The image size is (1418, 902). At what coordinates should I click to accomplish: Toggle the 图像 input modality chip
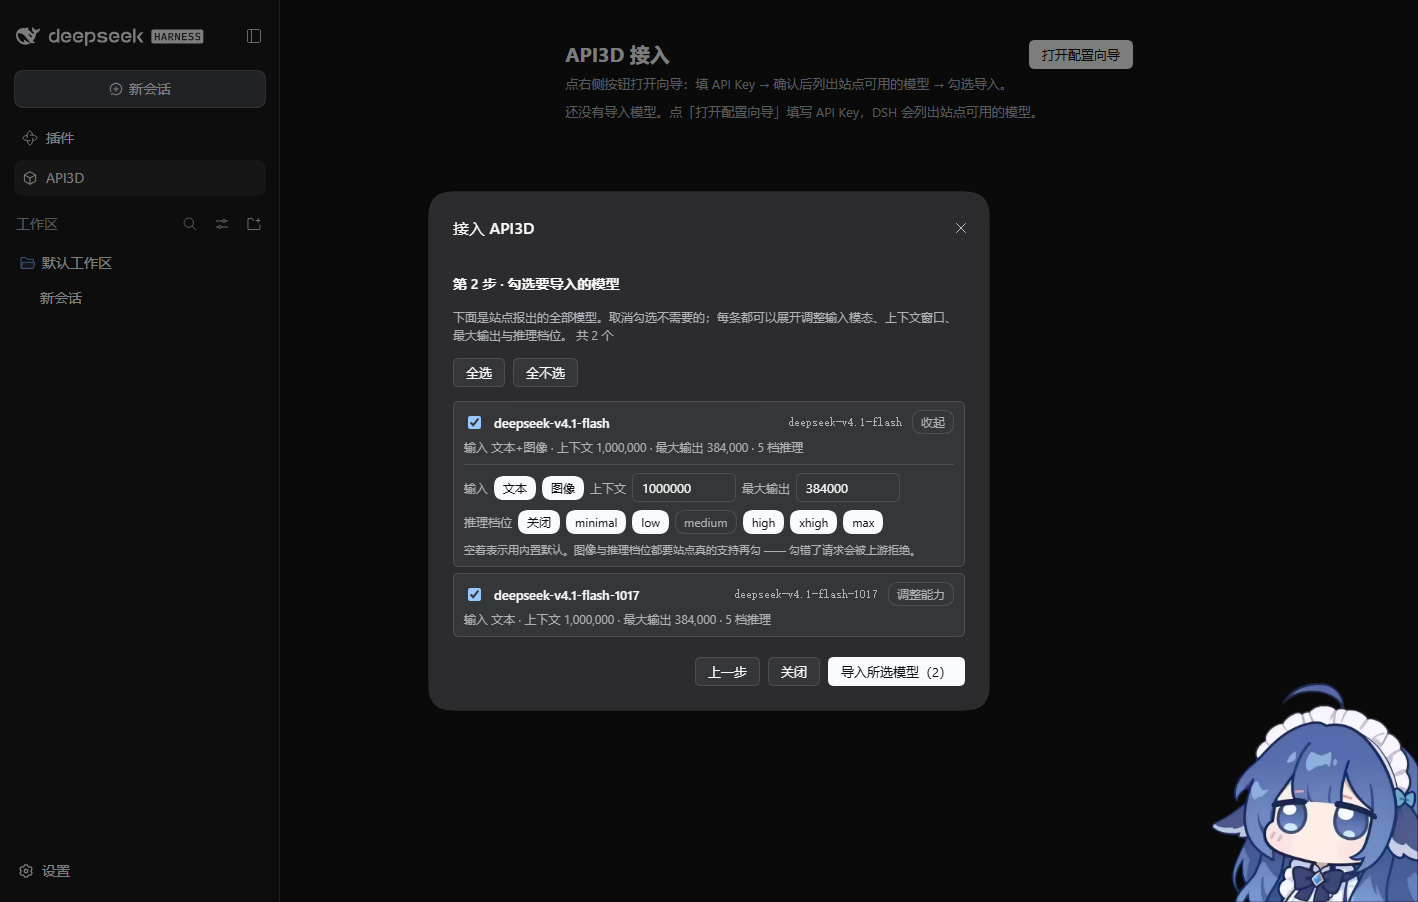[563, 489]
